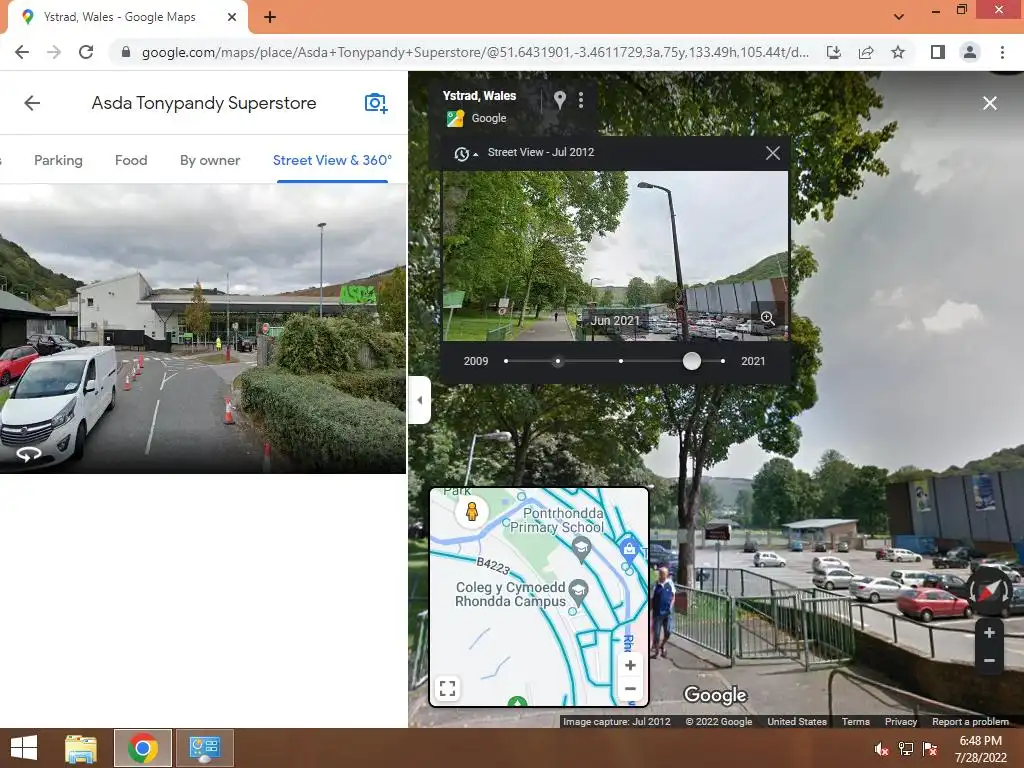The width and height of the screenshot is (1024, 768).
Task: Select the 2009 timeline point
Action: click(x=505, y=361)
